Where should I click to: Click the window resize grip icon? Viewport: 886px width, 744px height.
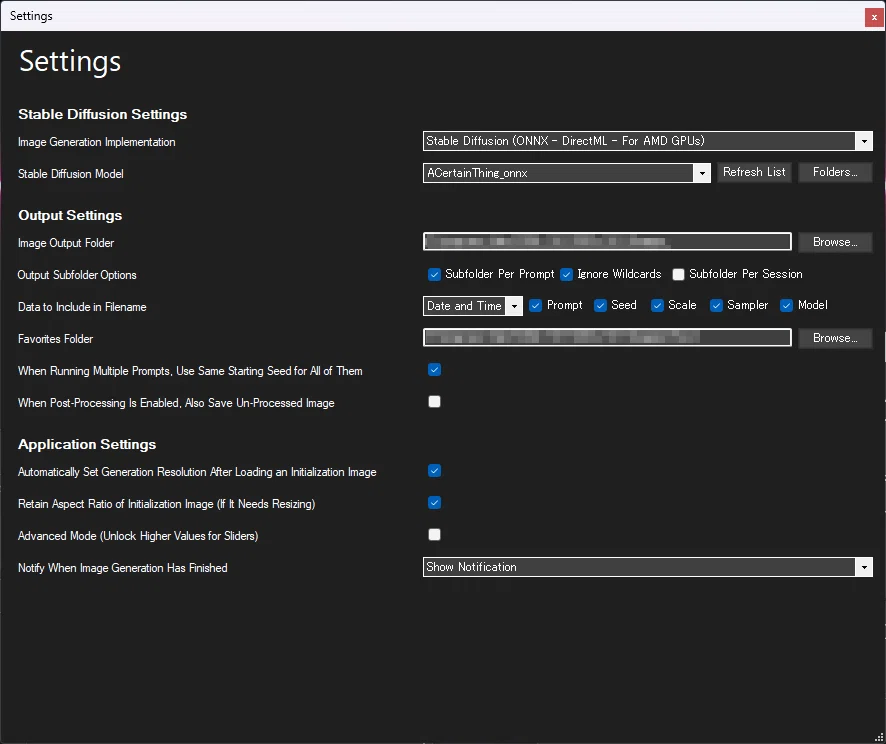879,737
